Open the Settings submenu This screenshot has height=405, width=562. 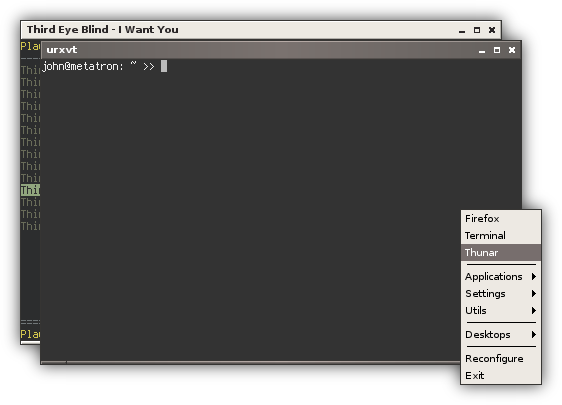coord(501,294)
